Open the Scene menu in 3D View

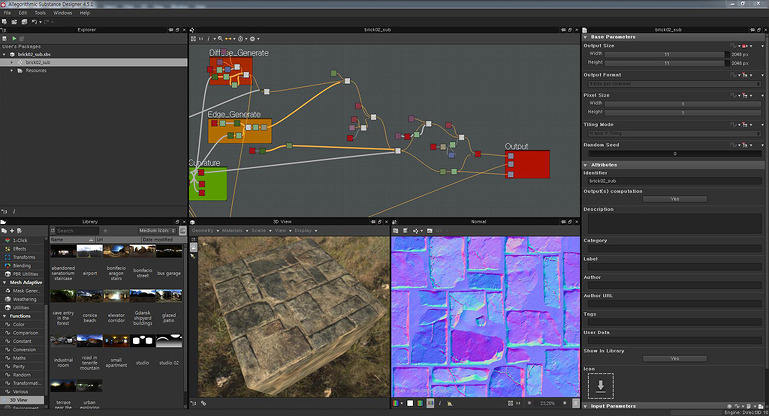[x=258, y=231]
